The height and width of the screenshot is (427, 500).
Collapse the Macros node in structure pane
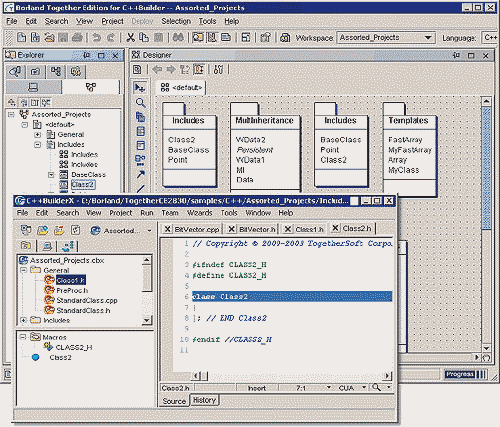[23, 337]
